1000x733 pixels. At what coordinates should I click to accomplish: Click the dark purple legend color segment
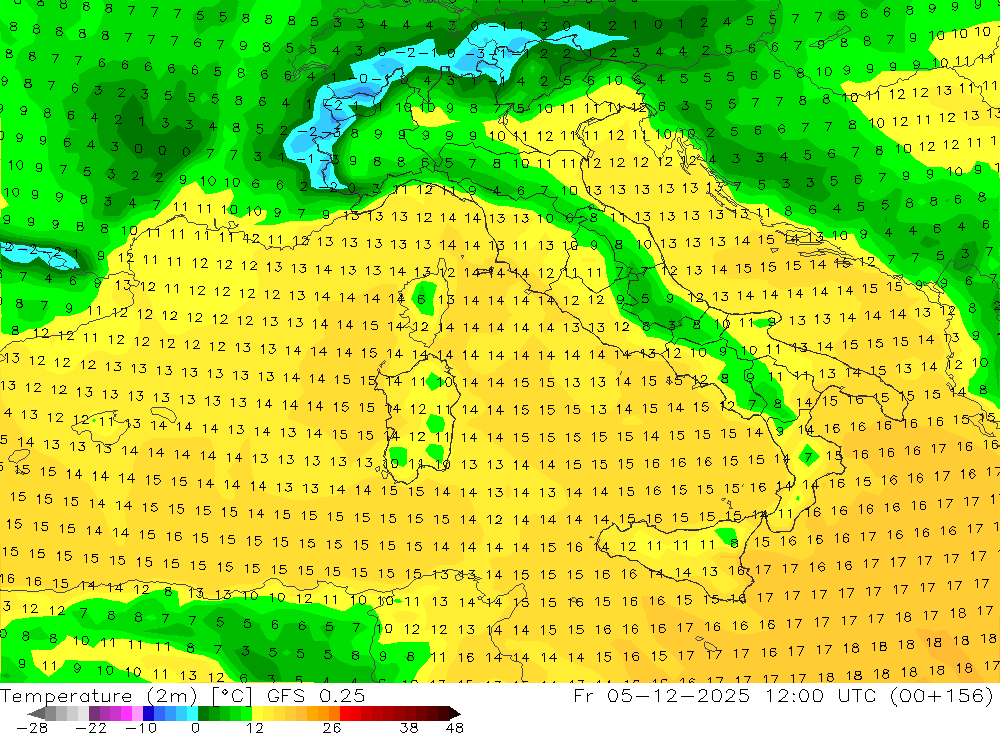[x=94, y=713]
